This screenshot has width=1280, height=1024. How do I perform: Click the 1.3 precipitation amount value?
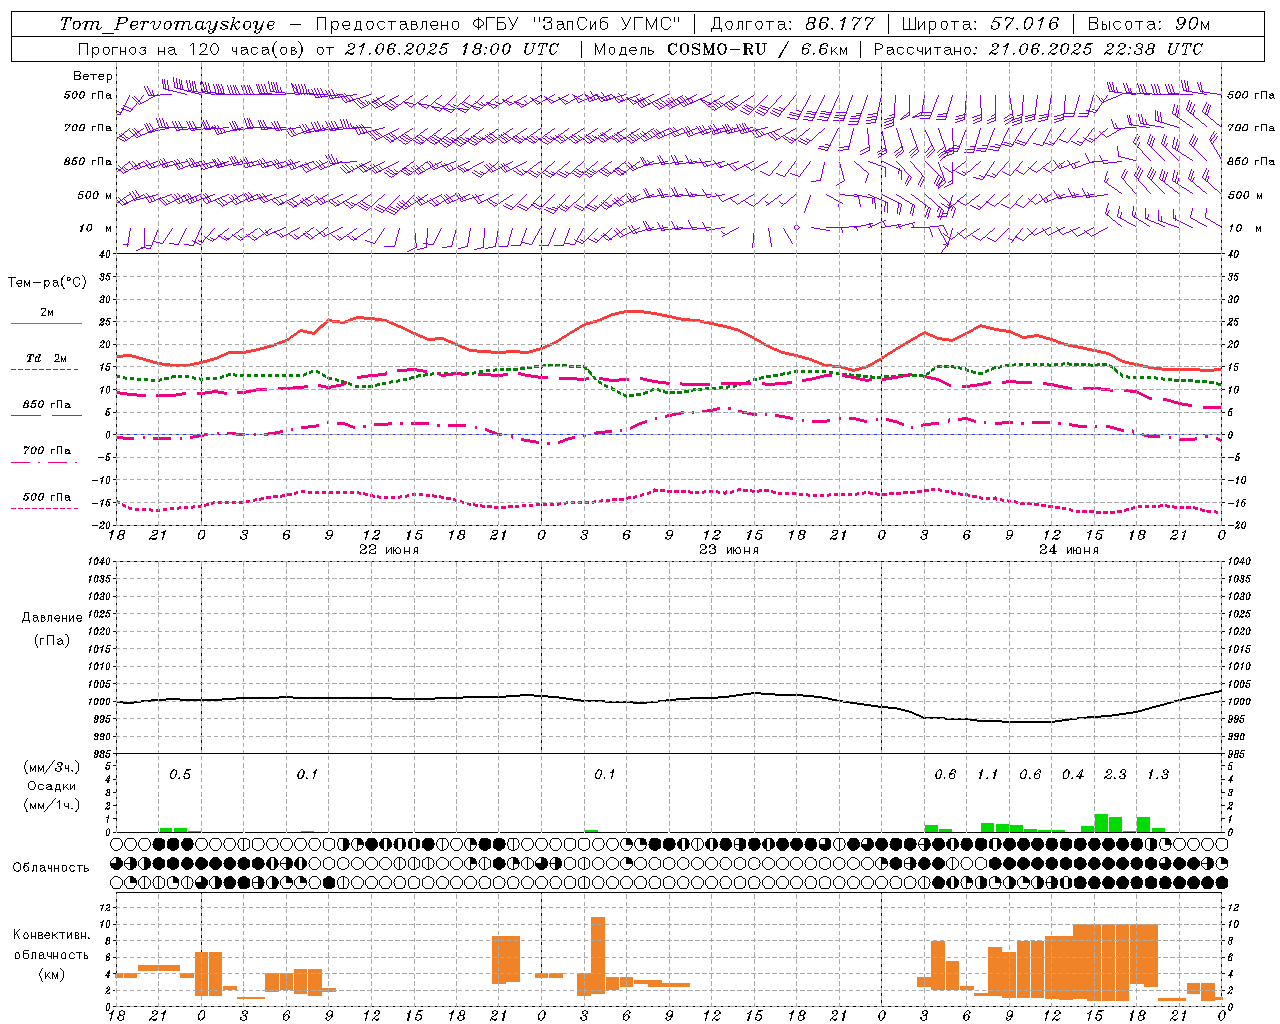tap(1158, 775)
